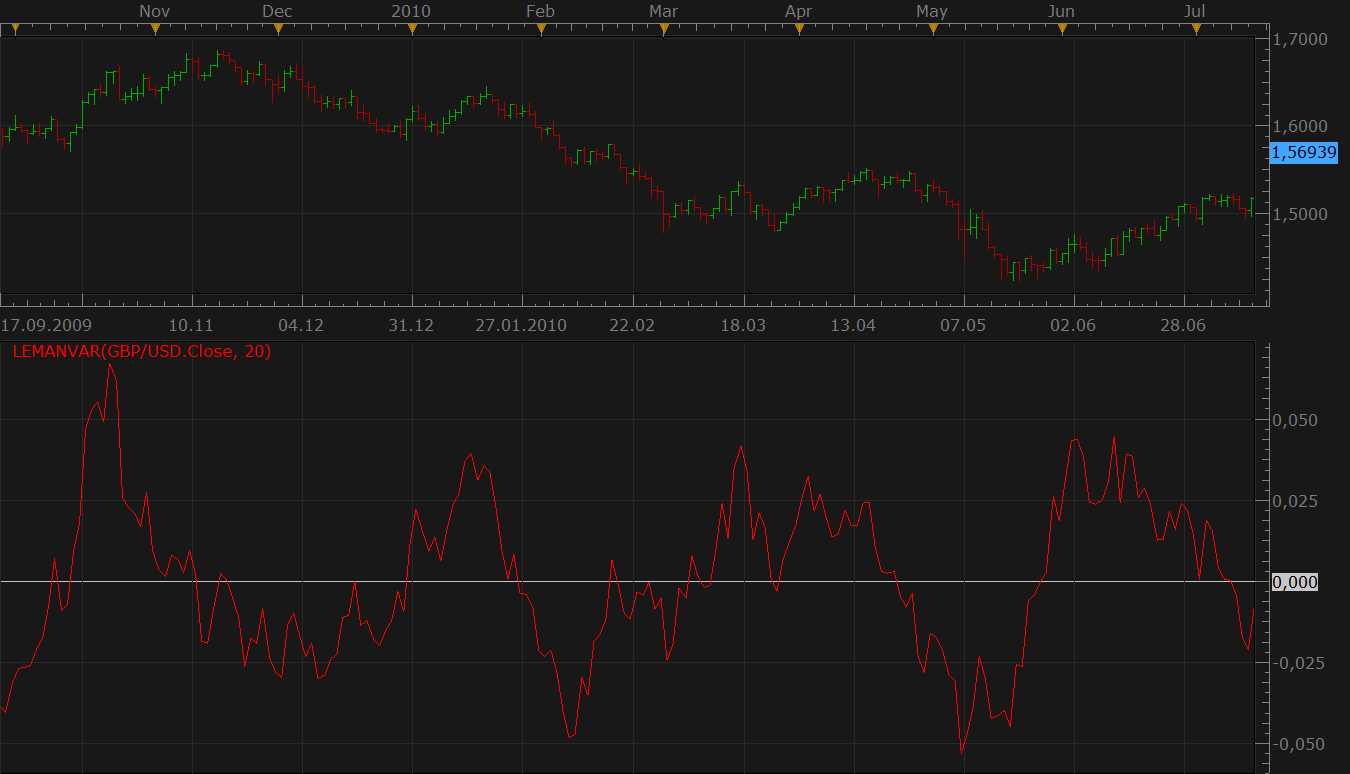Click the Nov month marker triangle
Screen dimensions: 1350x774
[155, 29]
